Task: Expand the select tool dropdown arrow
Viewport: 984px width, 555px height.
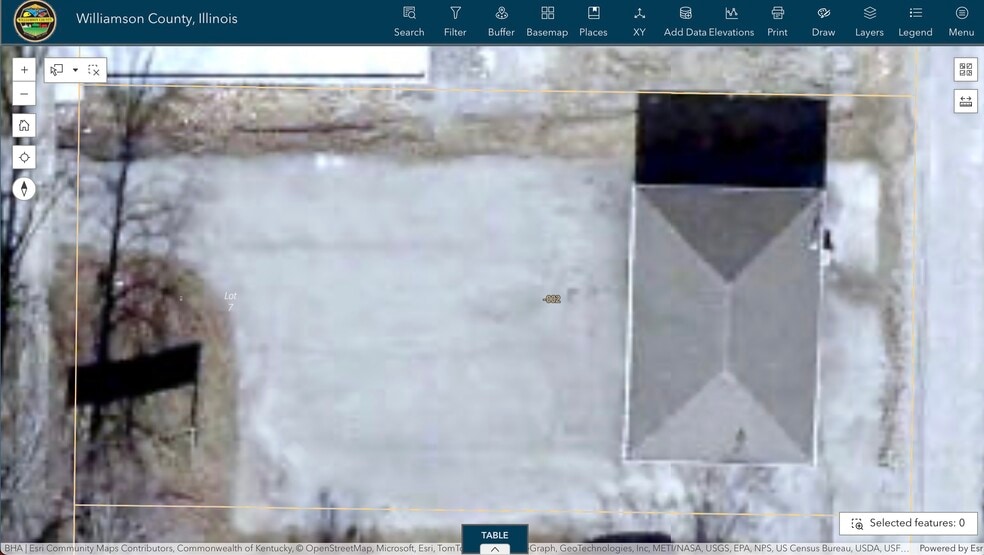Action: (75, 70)
